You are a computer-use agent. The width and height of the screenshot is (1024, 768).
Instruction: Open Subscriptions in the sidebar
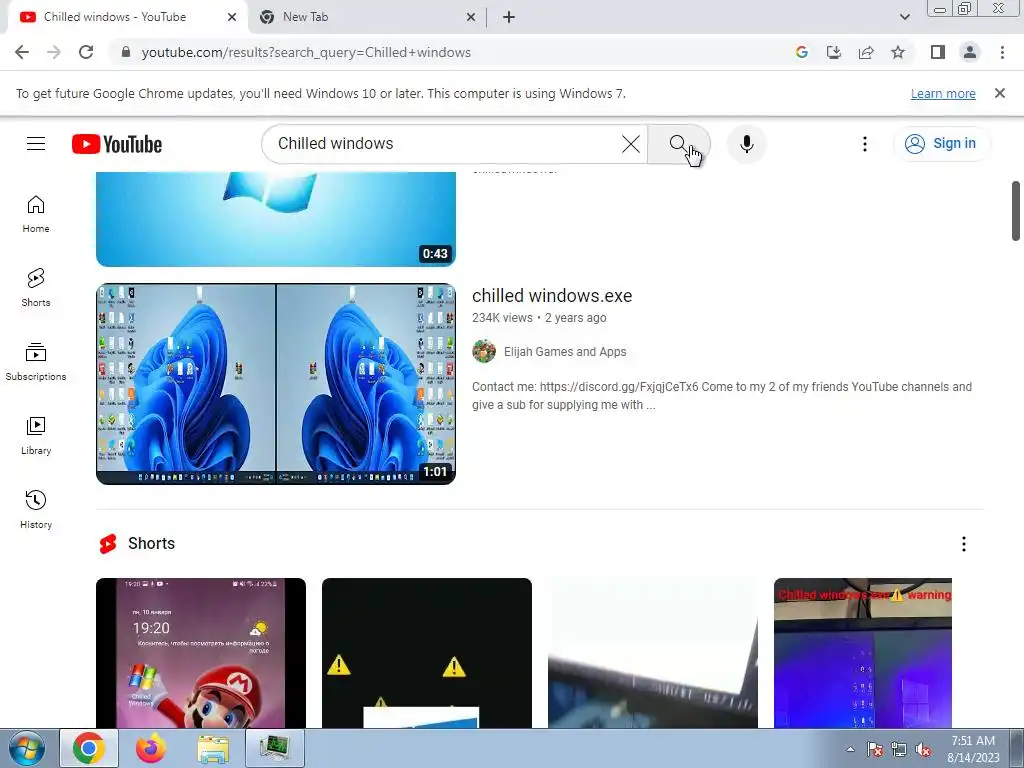36,362
